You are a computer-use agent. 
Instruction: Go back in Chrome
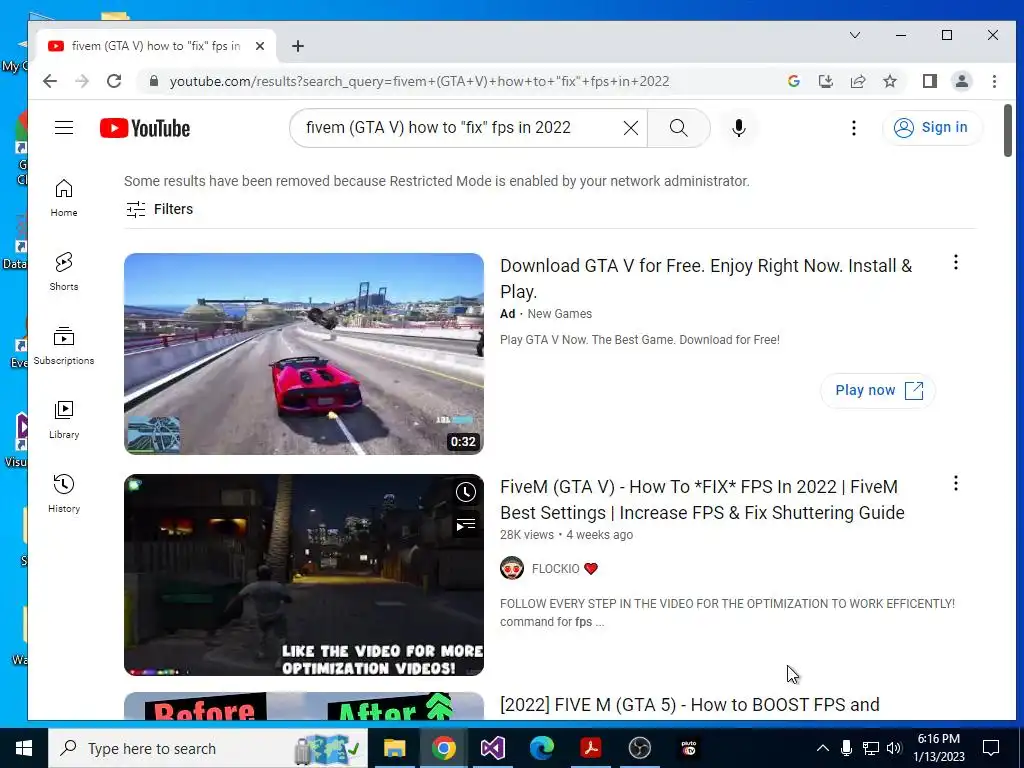click(x=50, y=81)
